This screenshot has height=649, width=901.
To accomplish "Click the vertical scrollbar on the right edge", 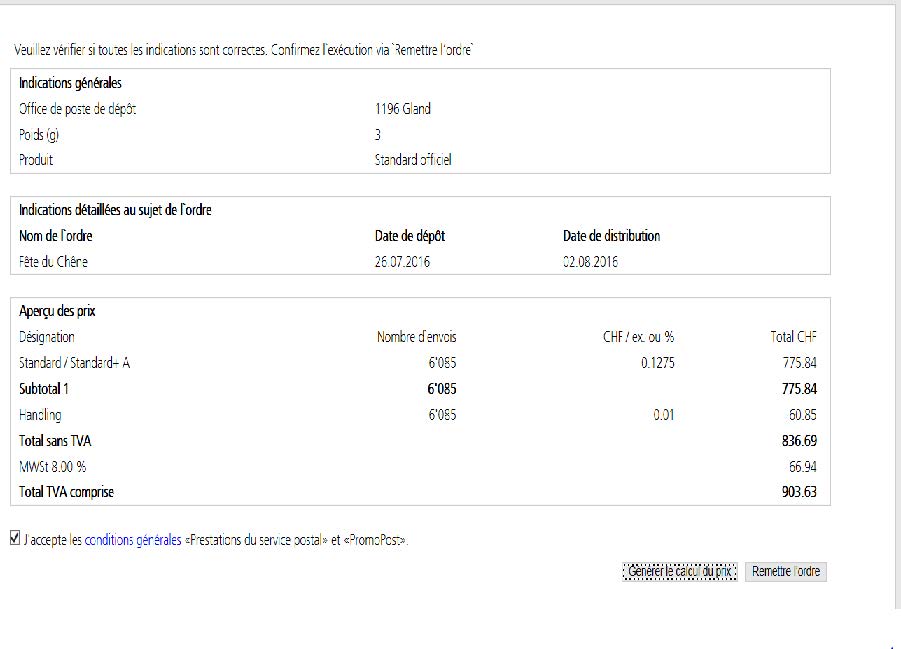I will 896,300.
